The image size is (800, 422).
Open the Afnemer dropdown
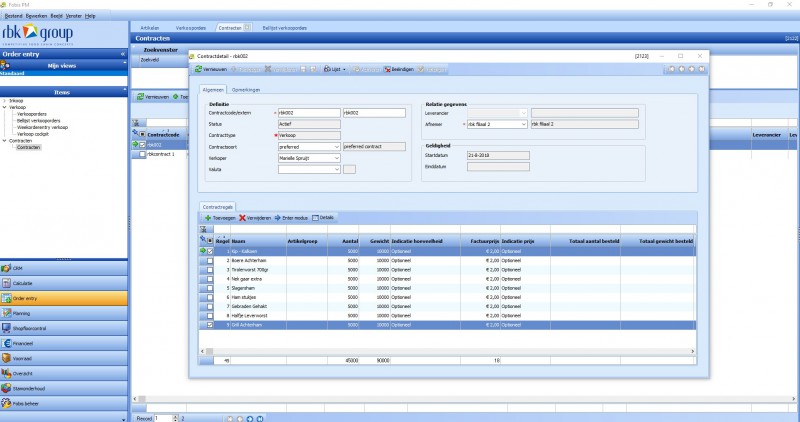point(523,125)
